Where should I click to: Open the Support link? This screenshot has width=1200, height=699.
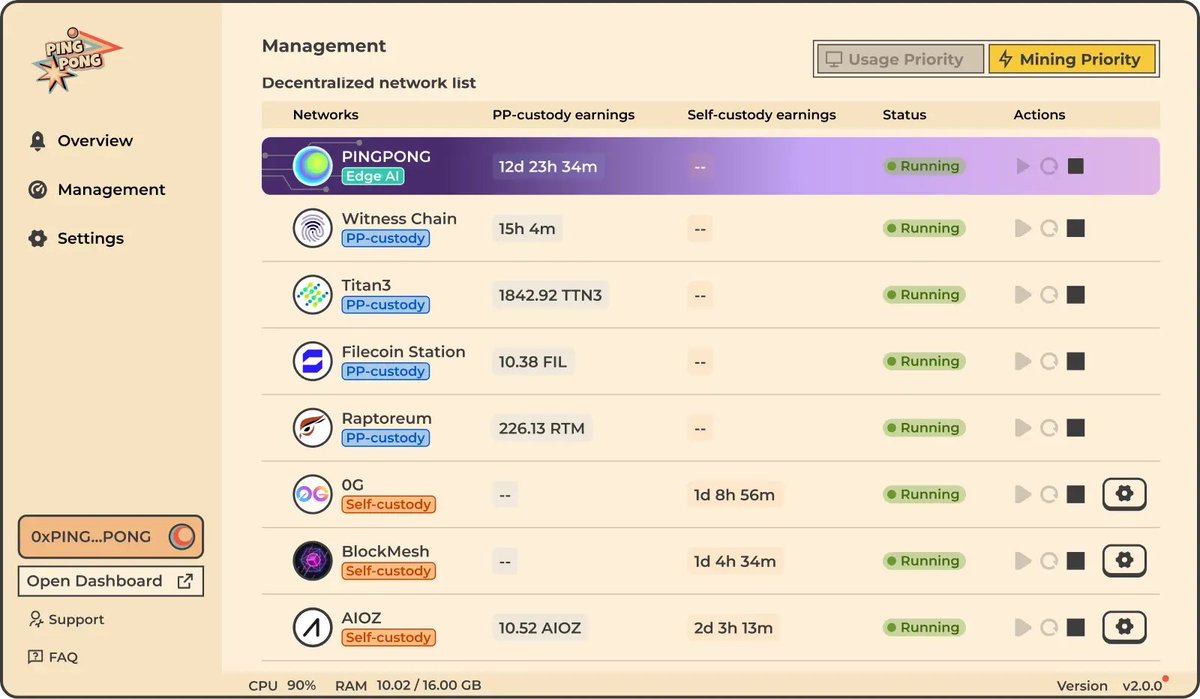click(66, 620)
